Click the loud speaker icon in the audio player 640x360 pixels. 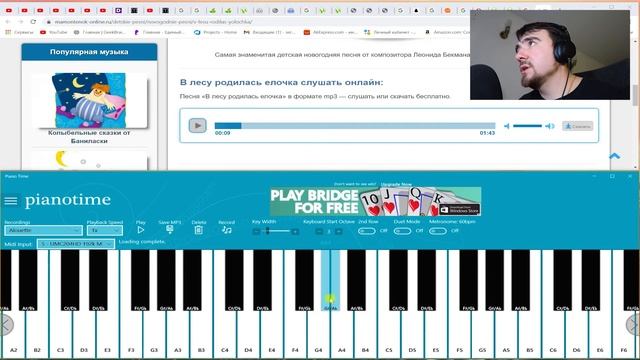click(x=550, y=126)
